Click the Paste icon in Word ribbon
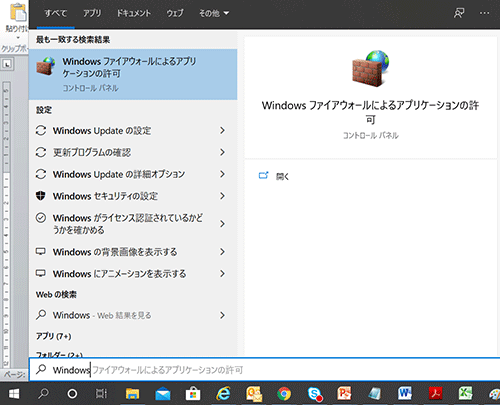 [18, 12]
